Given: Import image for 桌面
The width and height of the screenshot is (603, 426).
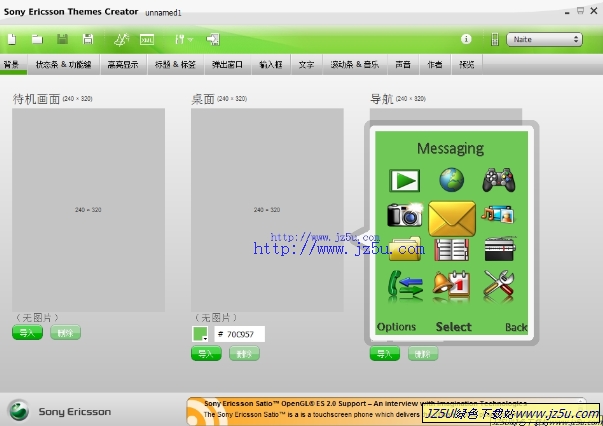Looking at the screenshot, I should (206, 353).
